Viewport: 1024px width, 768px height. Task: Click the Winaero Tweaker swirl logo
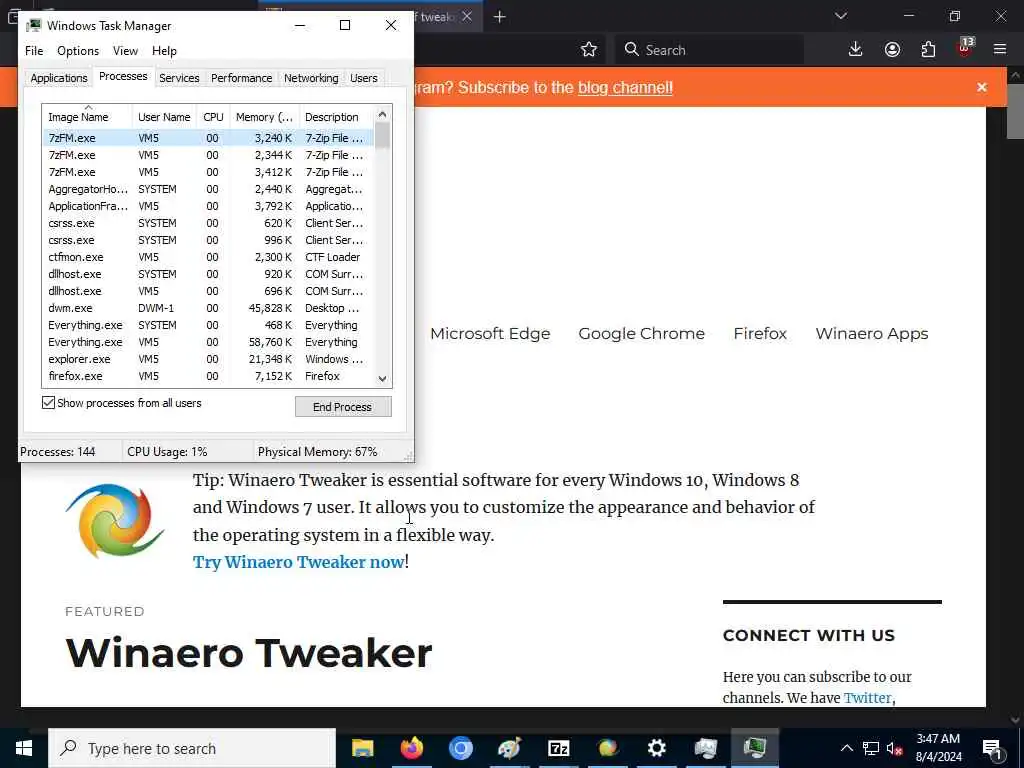tap(115, 521)
